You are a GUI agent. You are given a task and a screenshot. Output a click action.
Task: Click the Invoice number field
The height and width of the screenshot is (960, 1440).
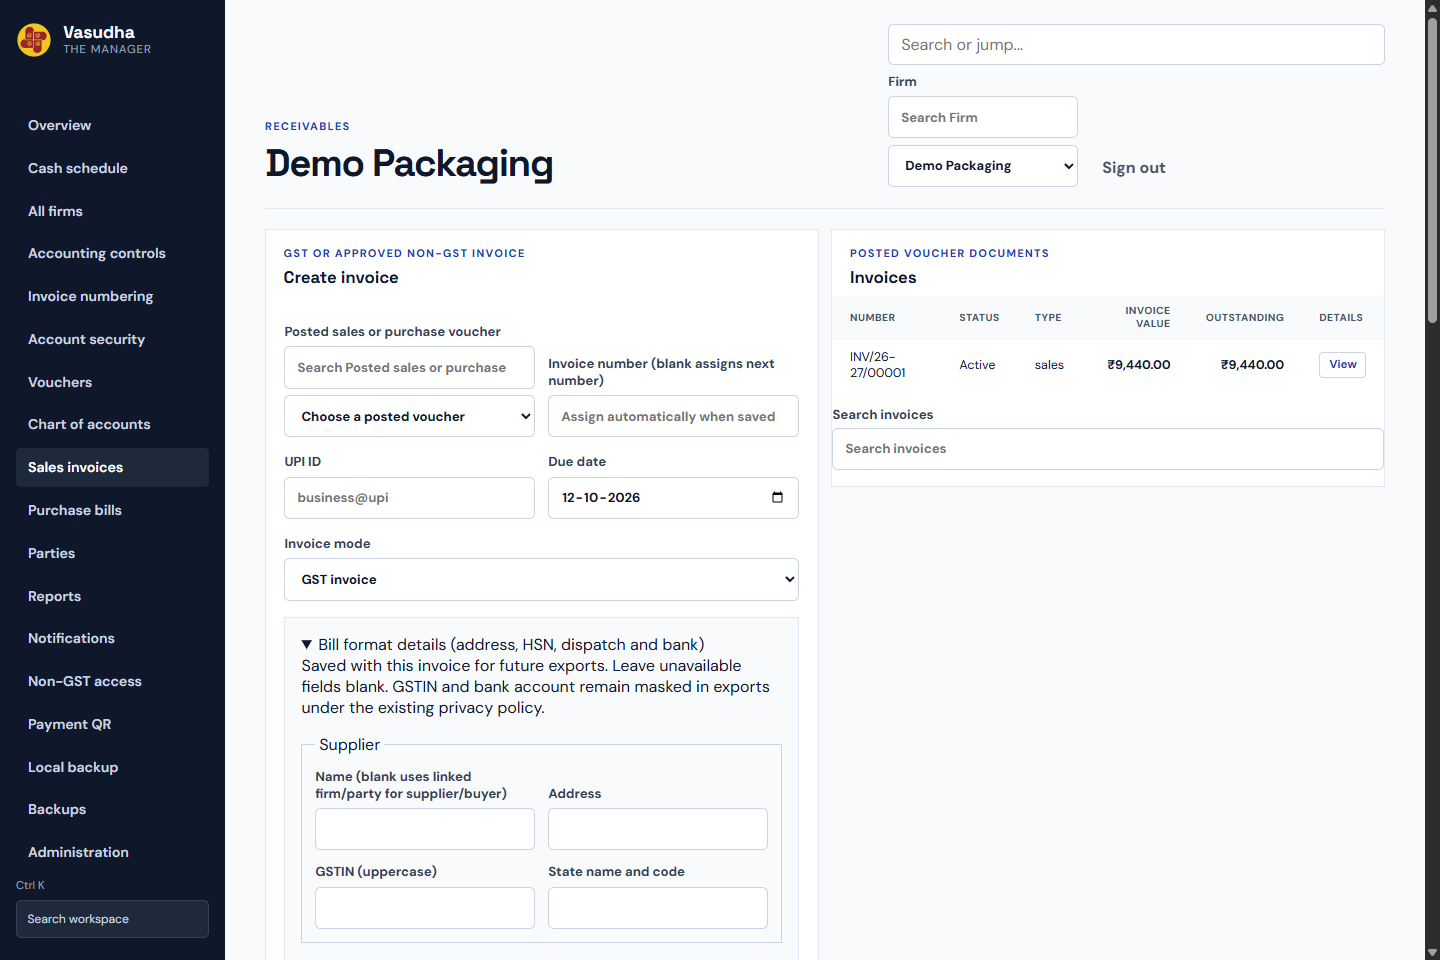coord(673,416)
